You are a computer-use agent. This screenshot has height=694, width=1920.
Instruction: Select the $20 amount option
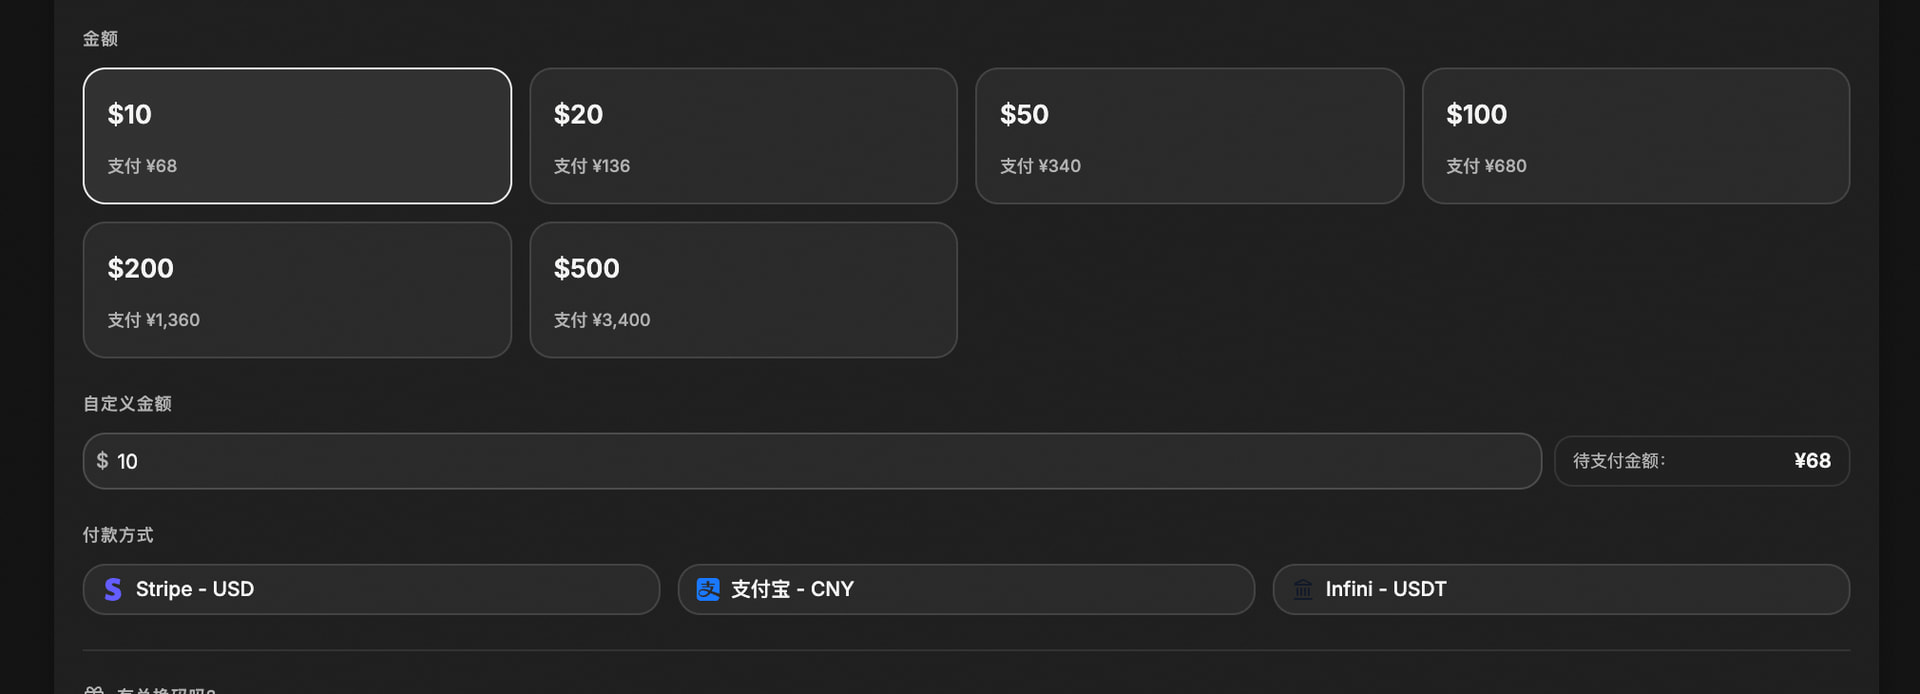(743, 136)
